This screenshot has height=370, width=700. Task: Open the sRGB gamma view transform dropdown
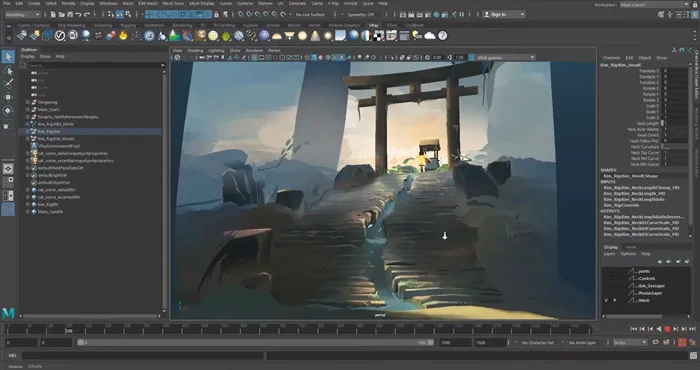pyautogui.click(x=506, y=57)
